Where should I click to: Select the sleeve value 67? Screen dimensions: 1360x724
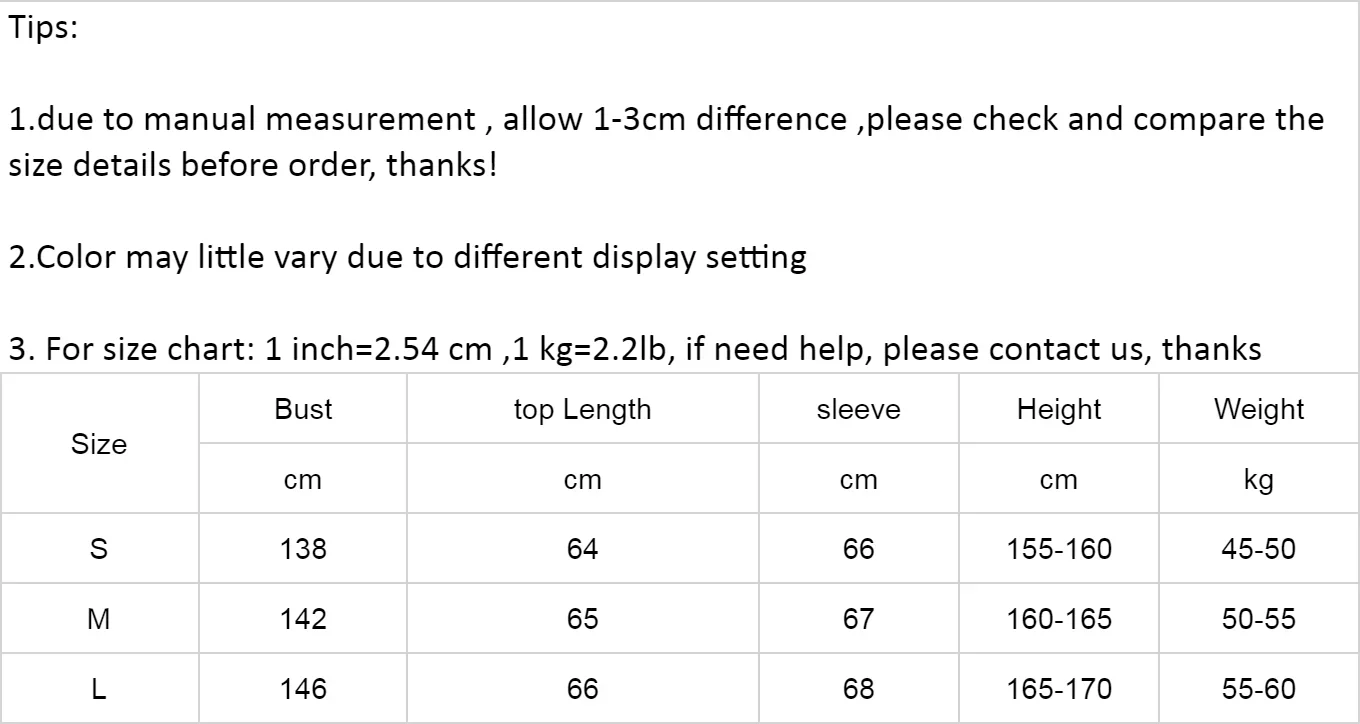point(858,619)
